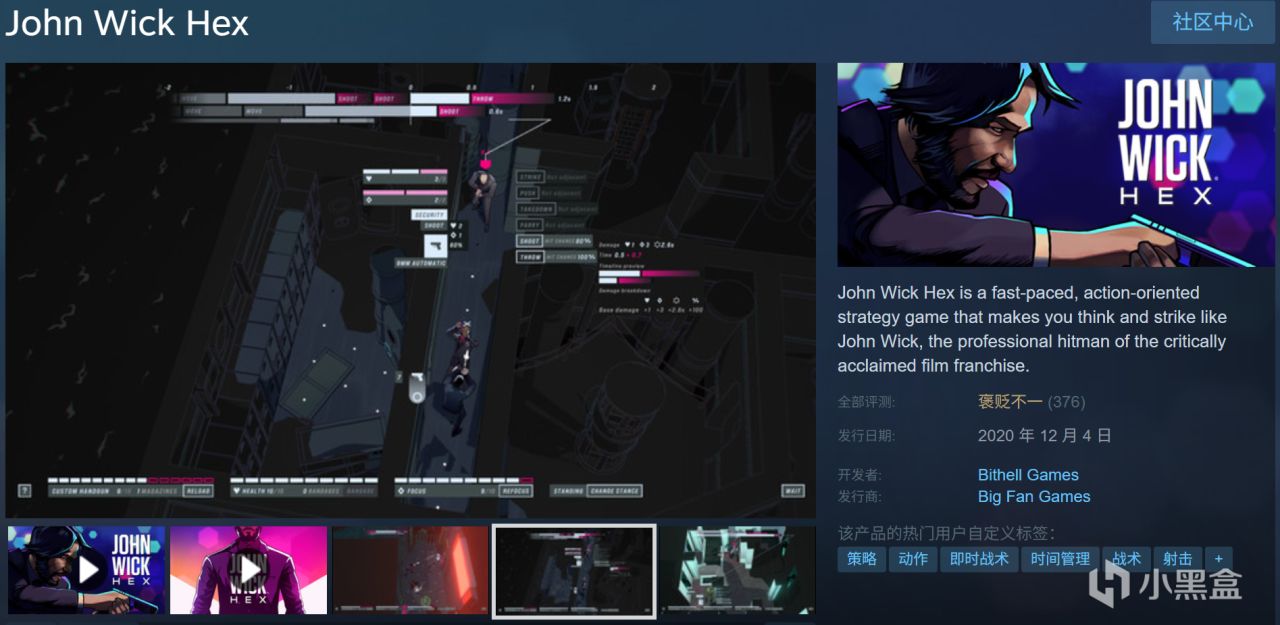The width and height of the screenshot is (1280, 625).
Task: Click the game description paragraph
Action: [x=1032, y=329]
